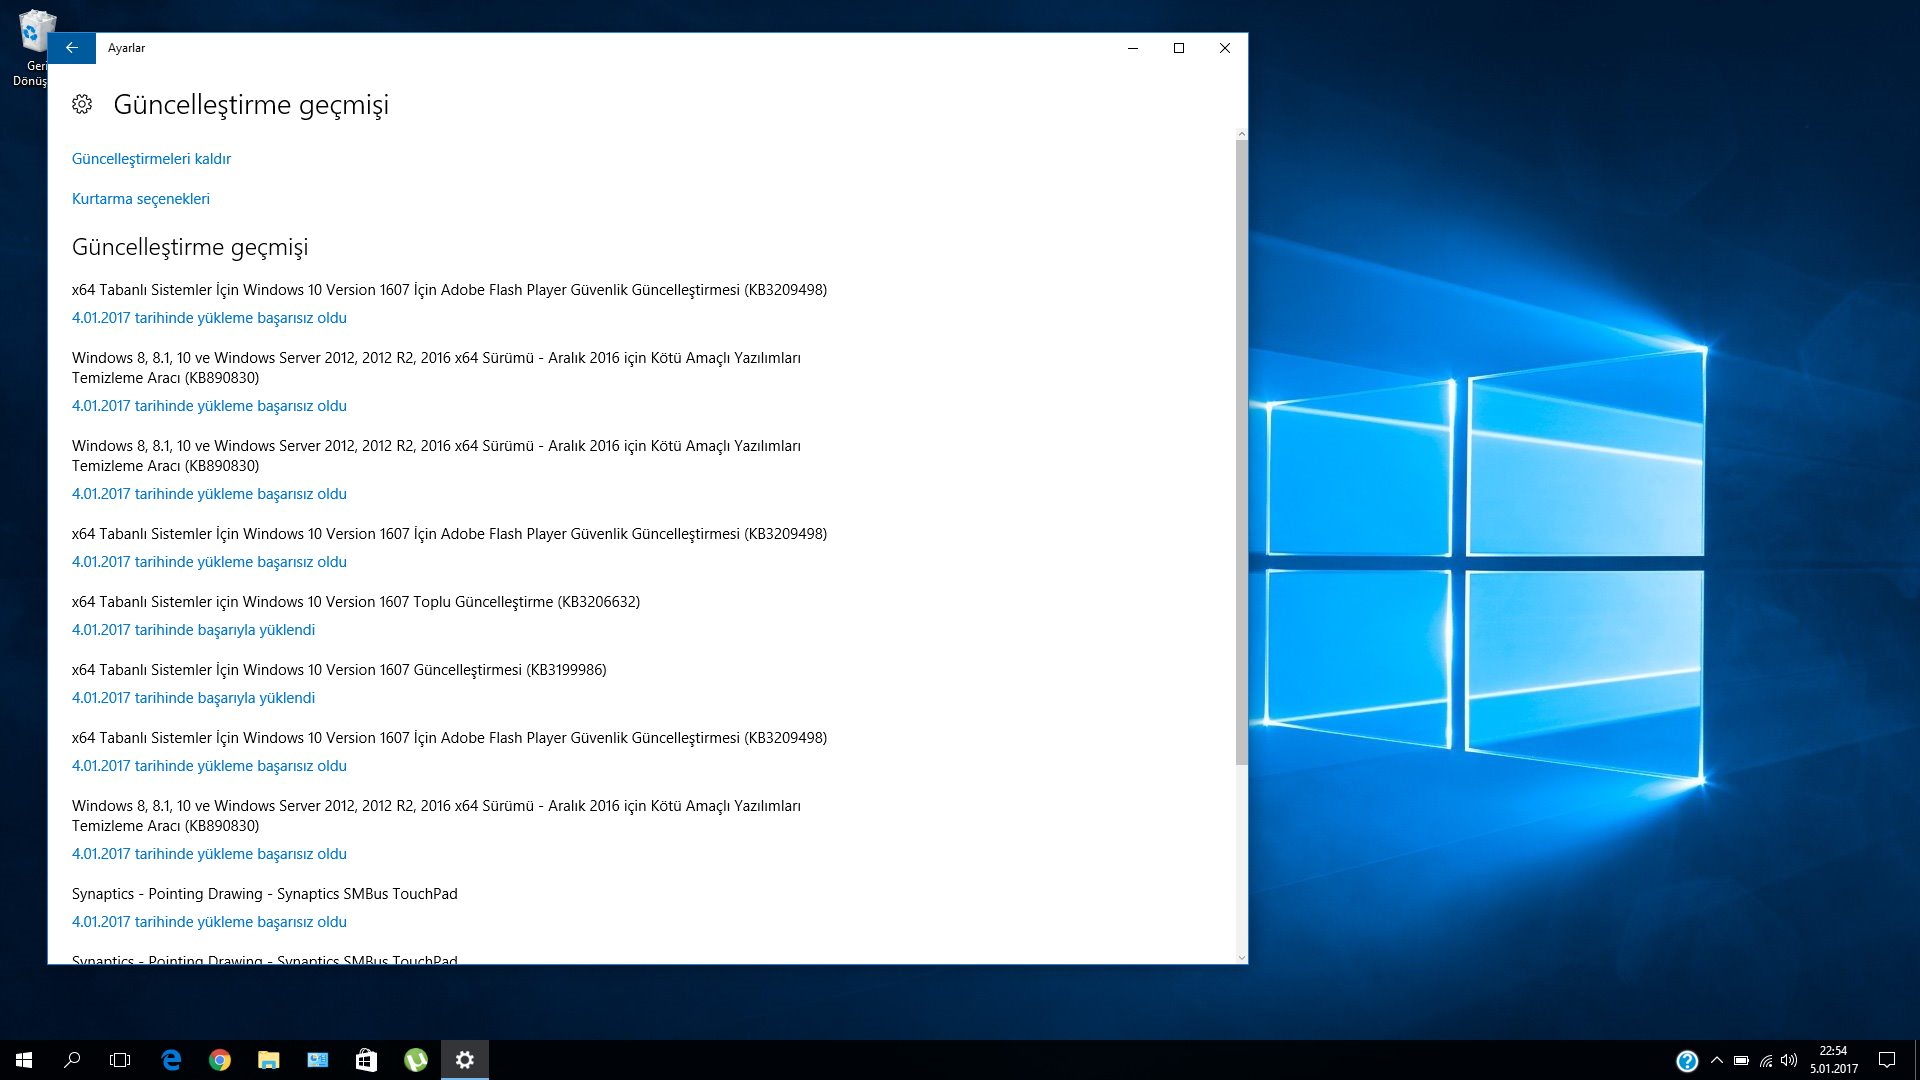Open the 'Kurtarma seçenekleri' link
1920x1080 pixels.
click(x=141, y=199)
